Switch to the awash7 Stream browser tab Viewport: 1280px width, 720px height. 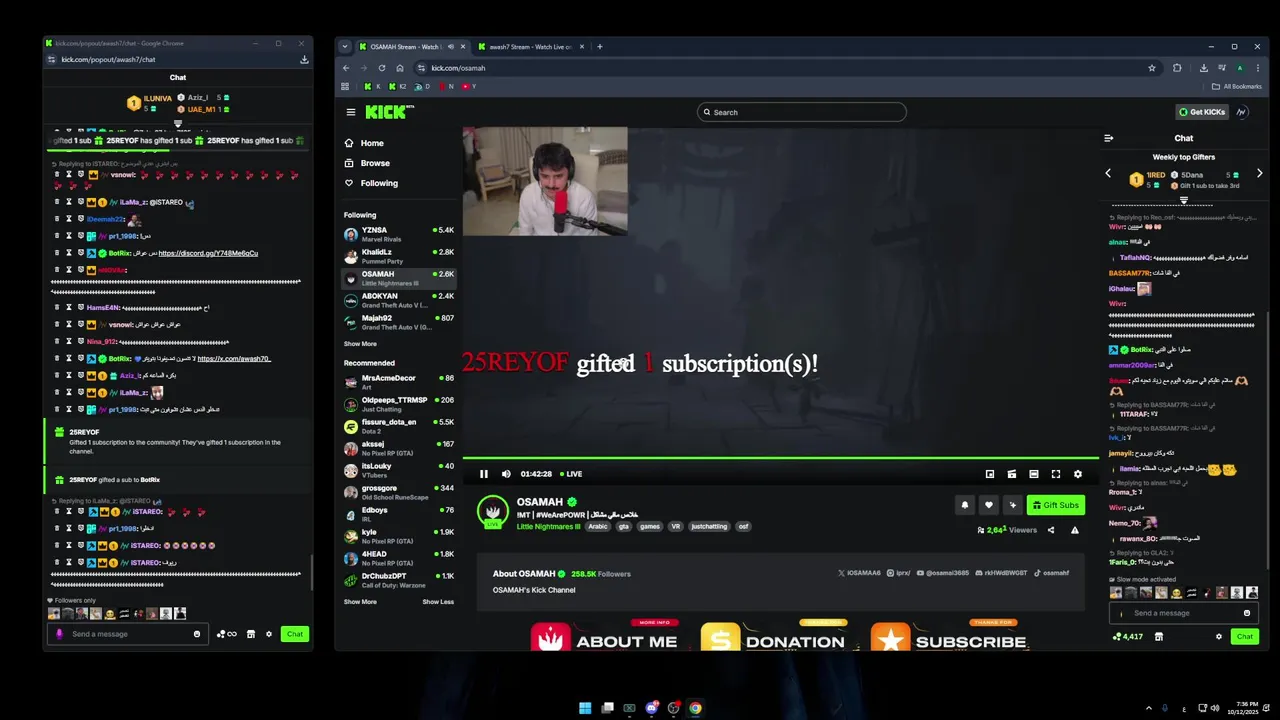(x=530, y=47)
